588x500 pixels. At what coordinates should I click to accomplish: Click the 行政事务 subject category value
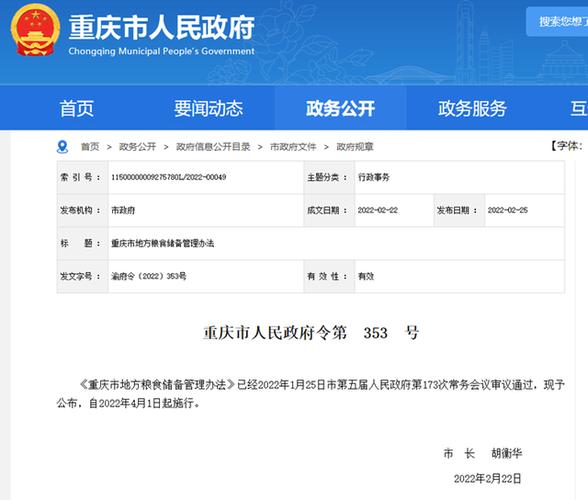pos(374,177)
